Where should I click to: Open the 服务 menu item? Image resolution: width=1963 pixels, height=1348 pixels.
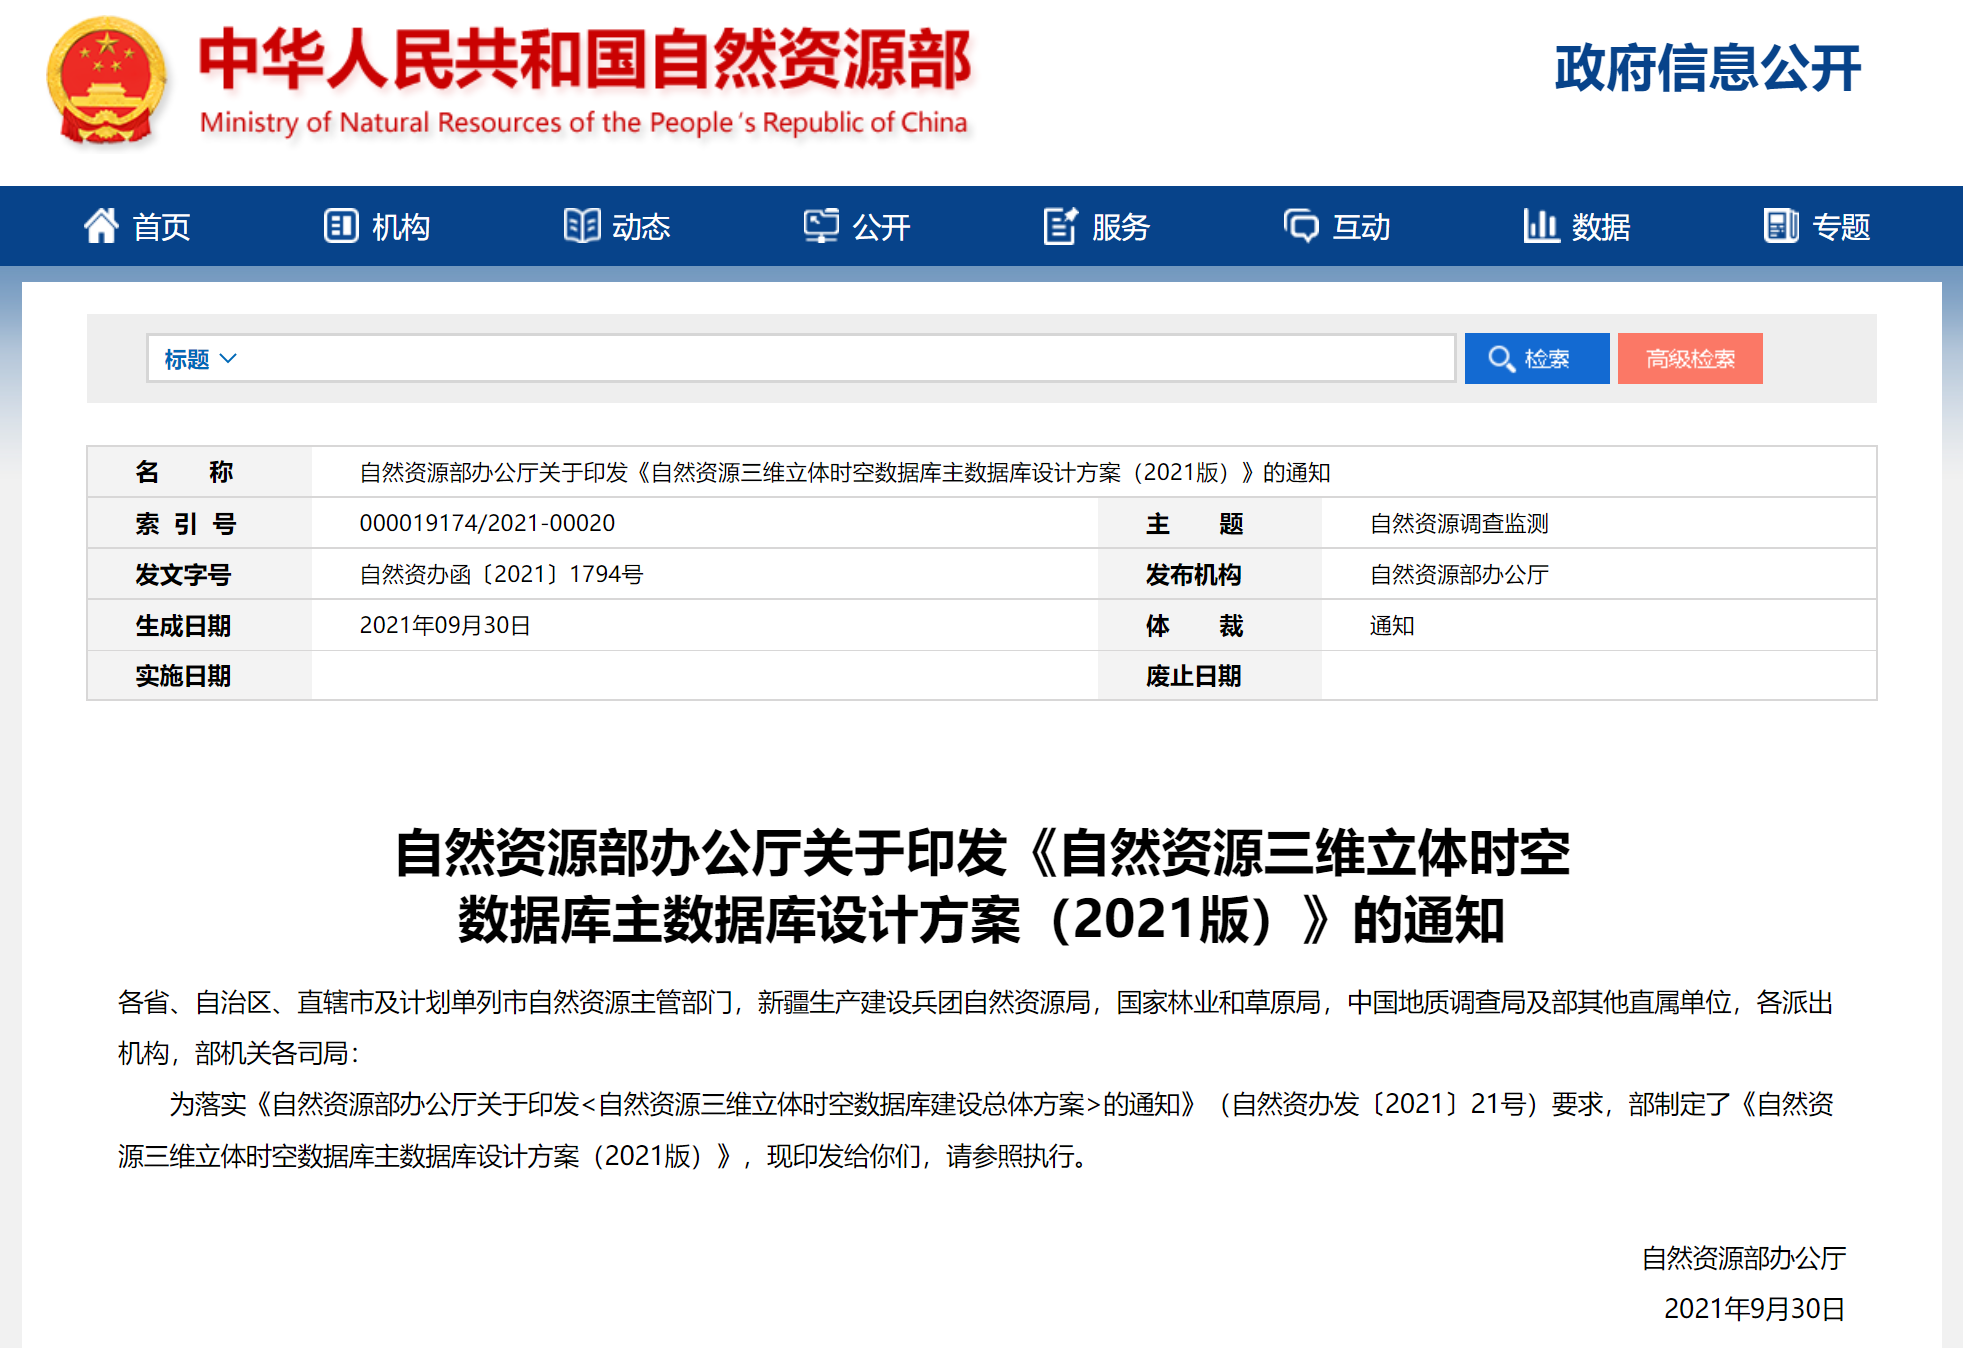click(x=1120, y=227)
